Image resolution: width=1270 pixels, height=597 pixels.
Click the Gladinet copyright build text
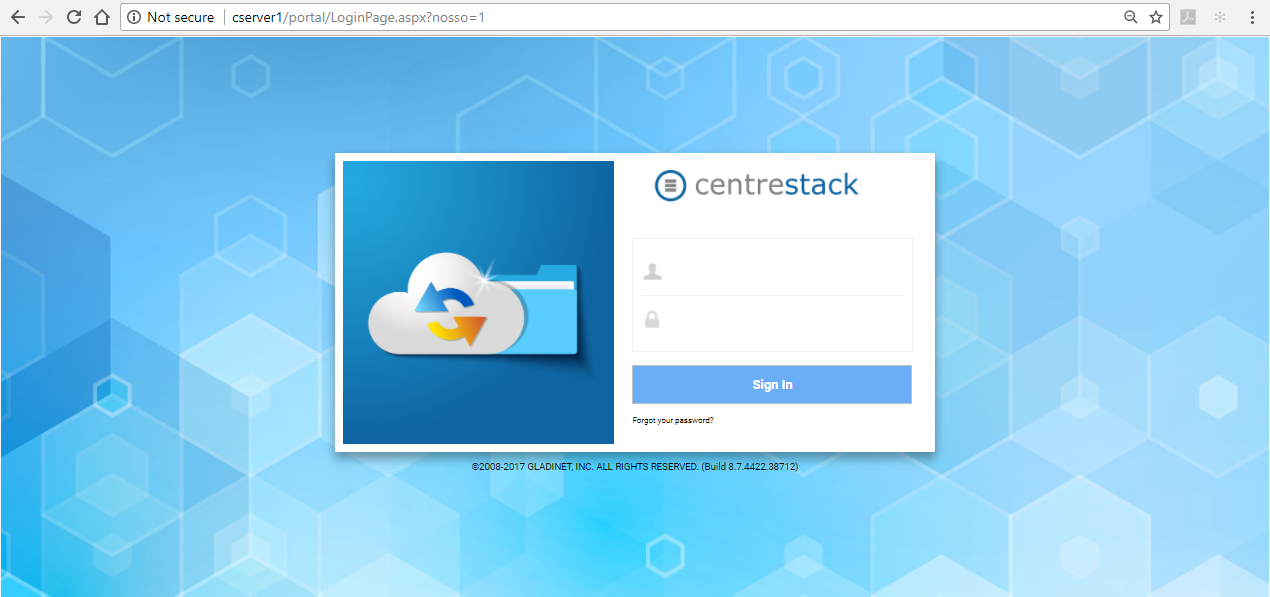635,466
